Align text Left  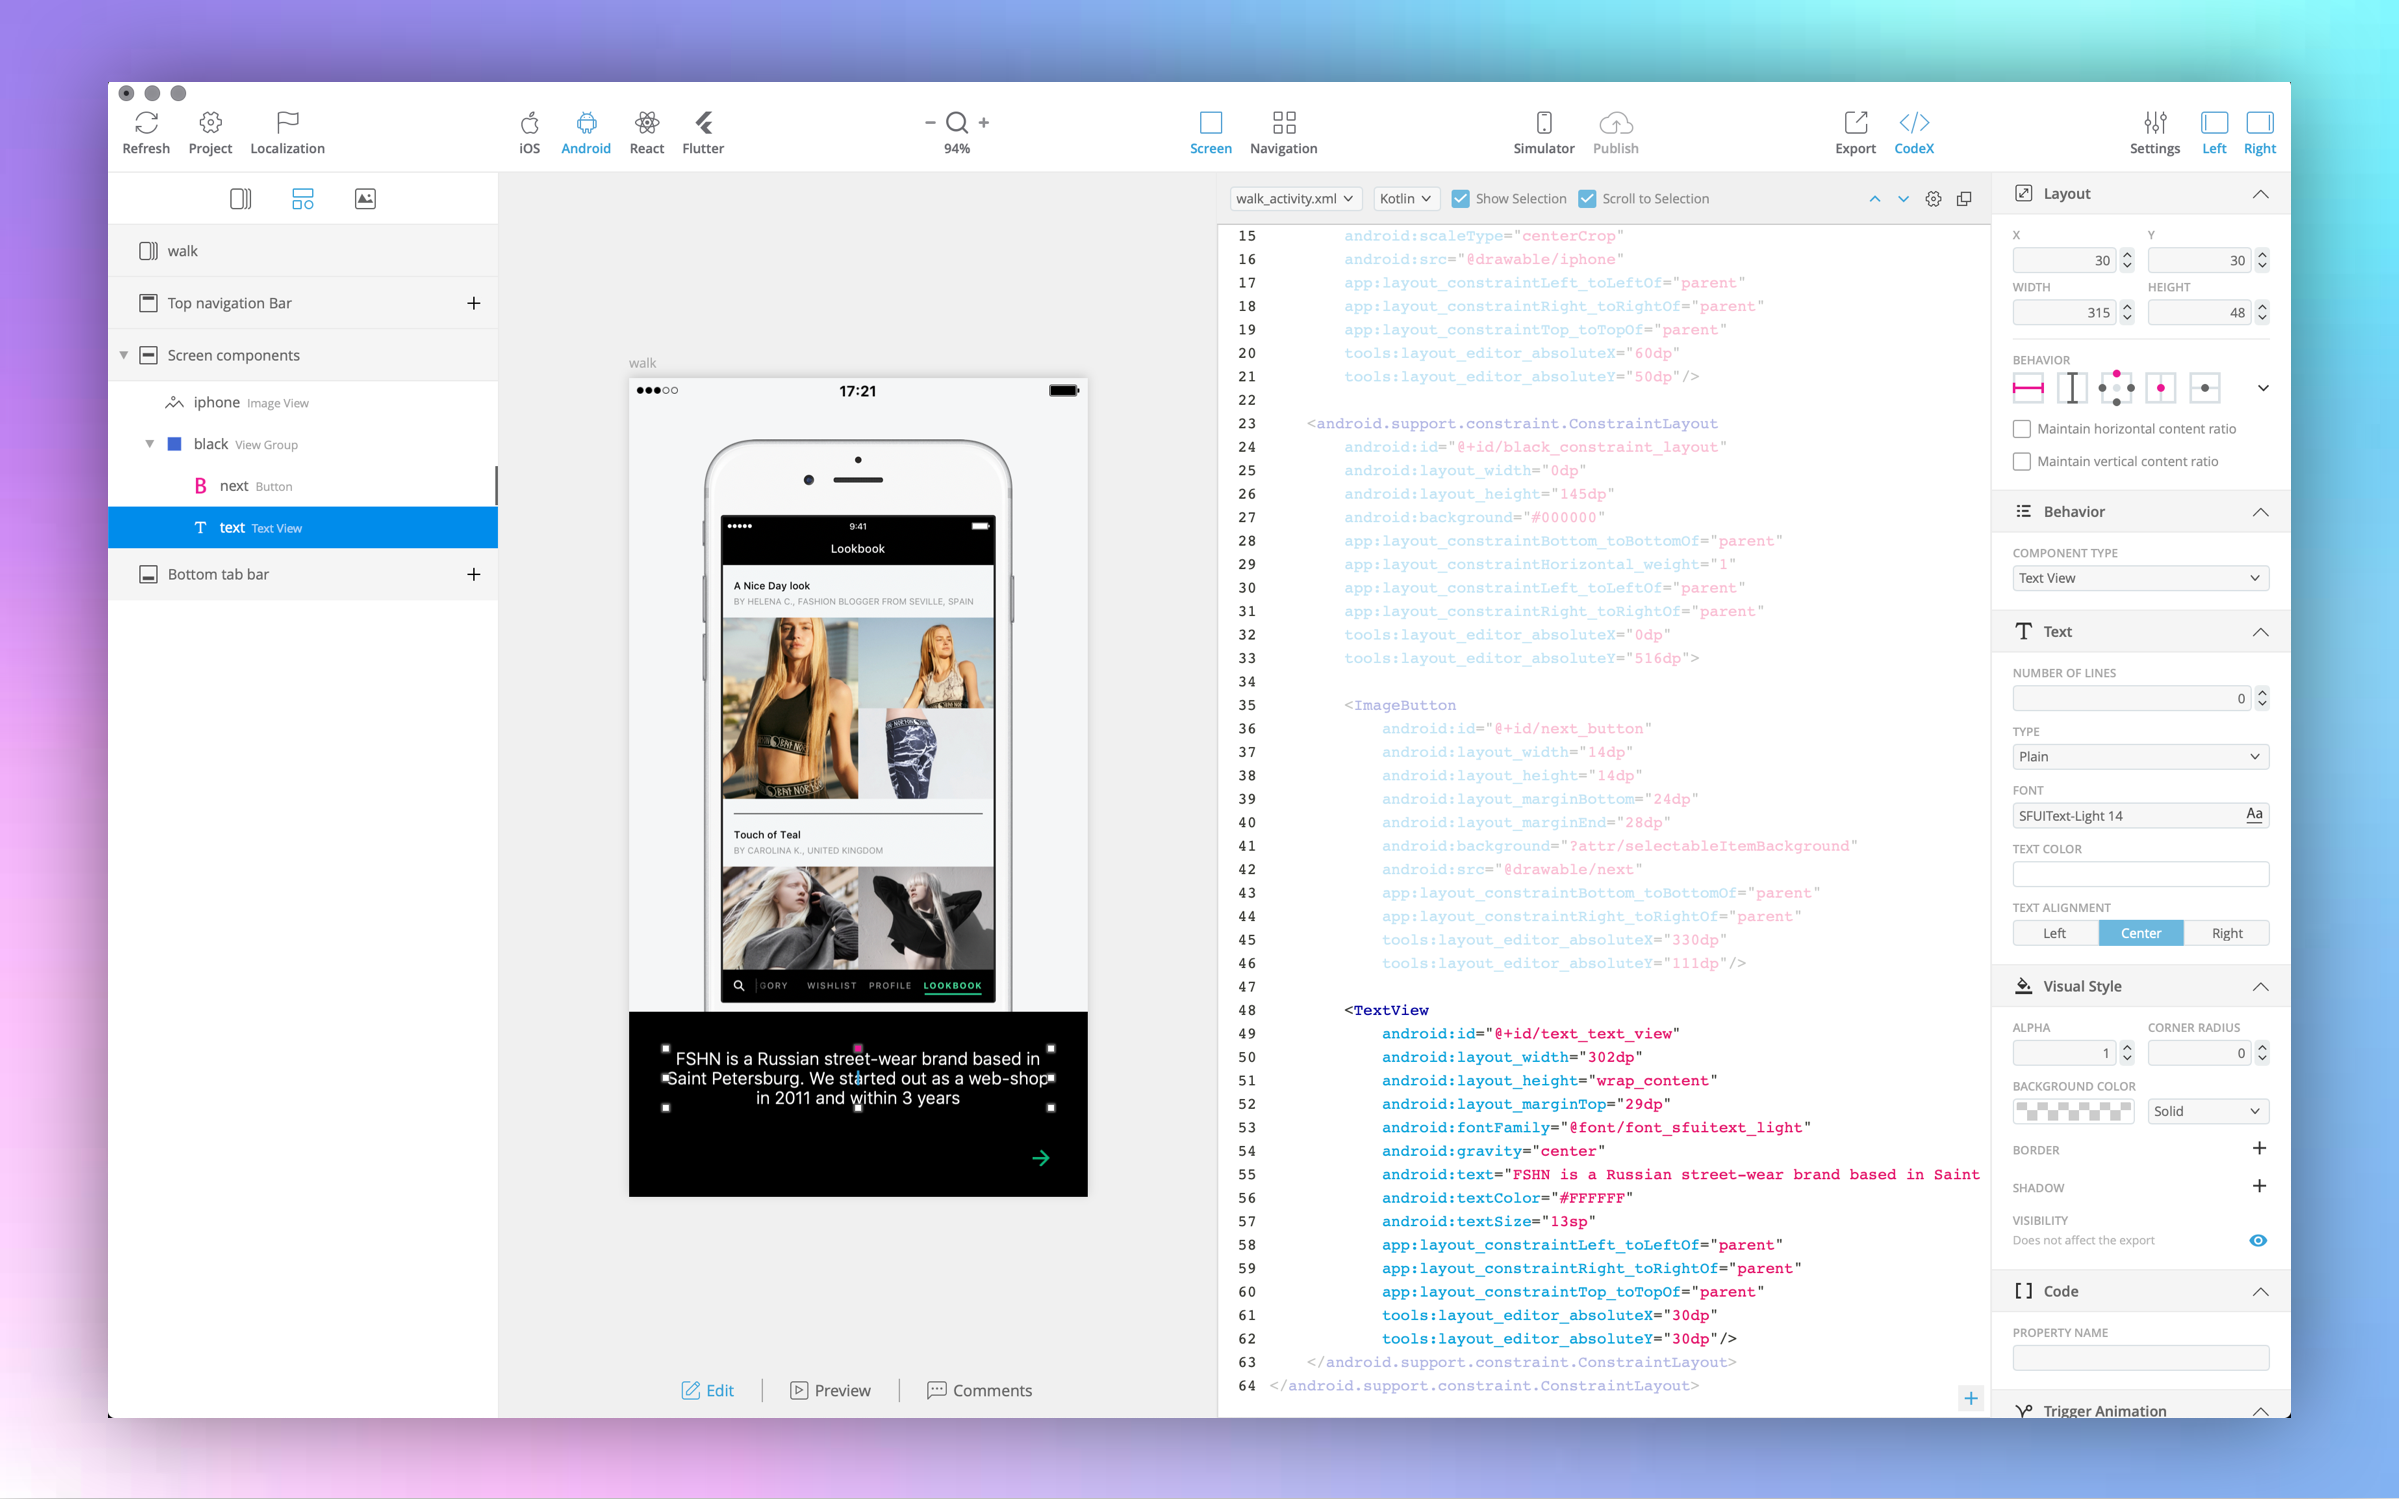[x=2055, y=933]
